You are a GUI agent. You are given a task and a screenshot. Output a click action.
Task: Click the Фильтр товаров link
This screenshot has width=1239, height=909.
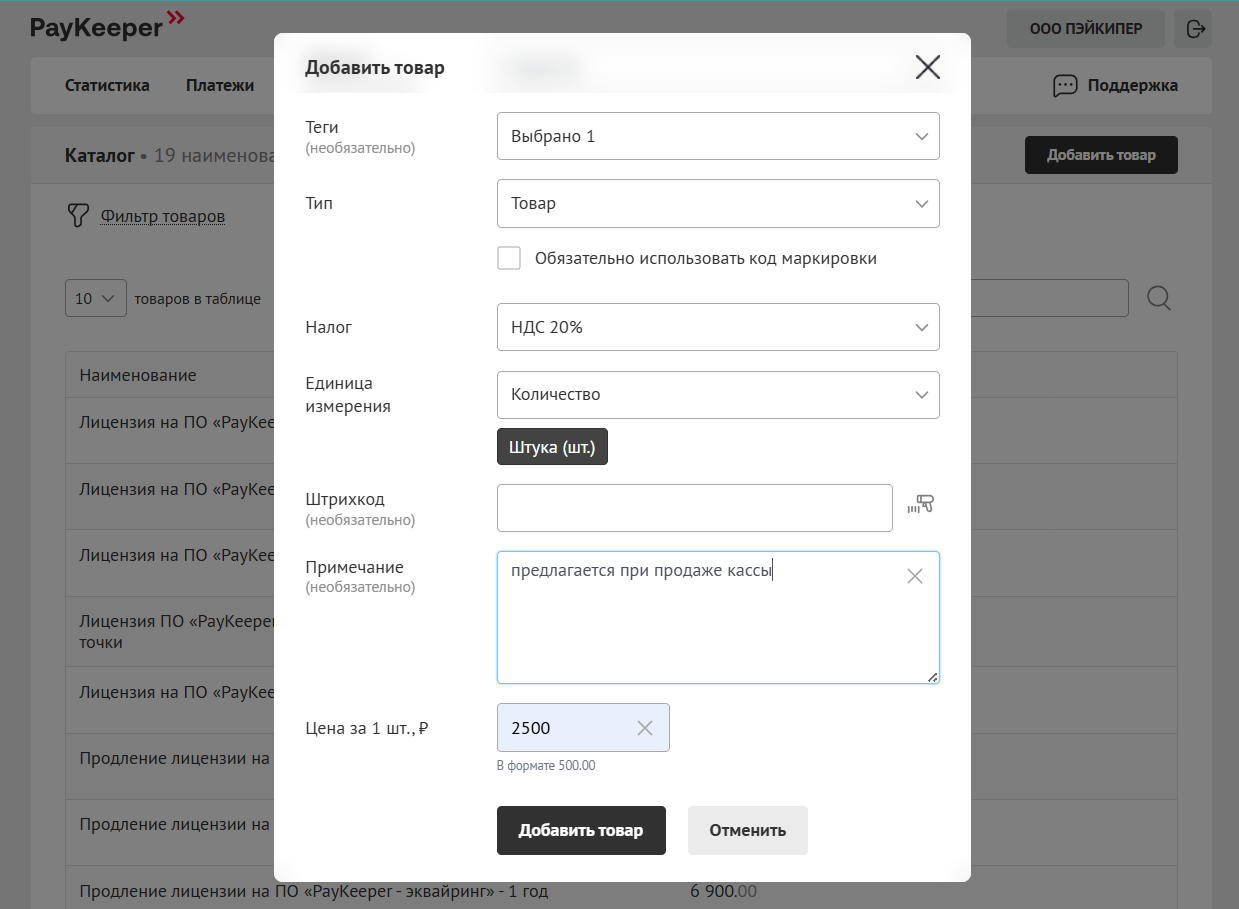click(x=163, y=216)
